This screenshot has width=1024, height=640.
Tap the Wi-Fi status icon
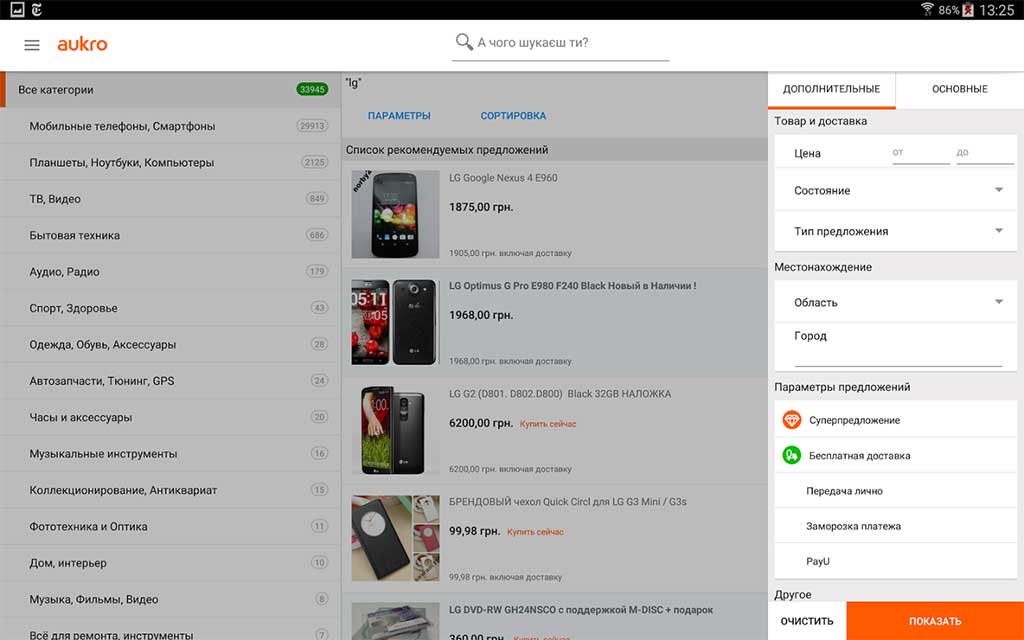927,10
